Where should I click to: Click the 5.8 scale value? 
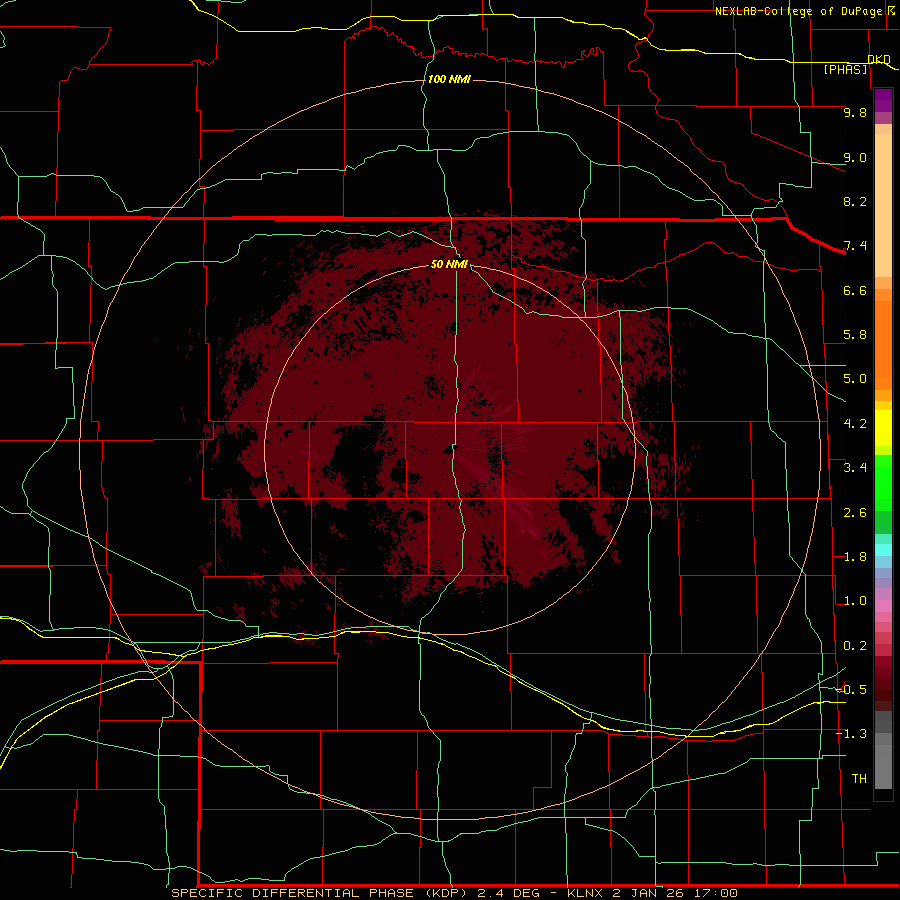[x=855, y=335]
